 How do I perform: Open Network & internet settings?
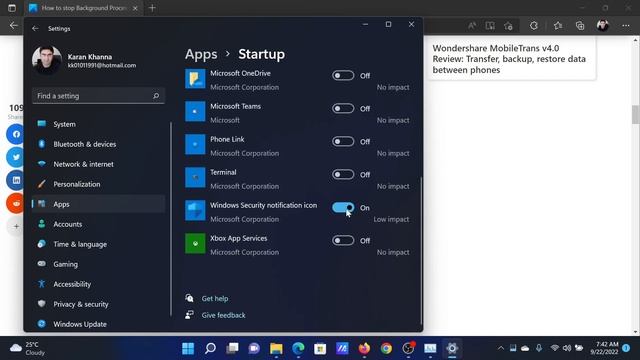coord(98,164)
